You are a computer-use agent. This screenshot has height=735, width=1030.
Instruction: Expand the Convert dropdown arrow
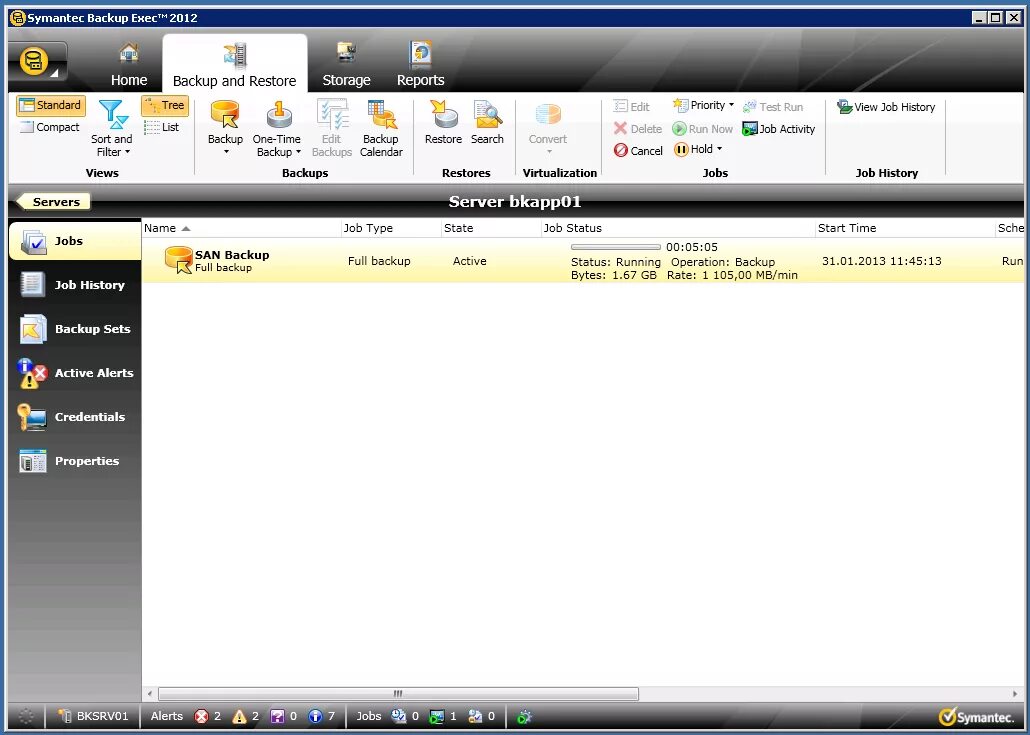549,152
